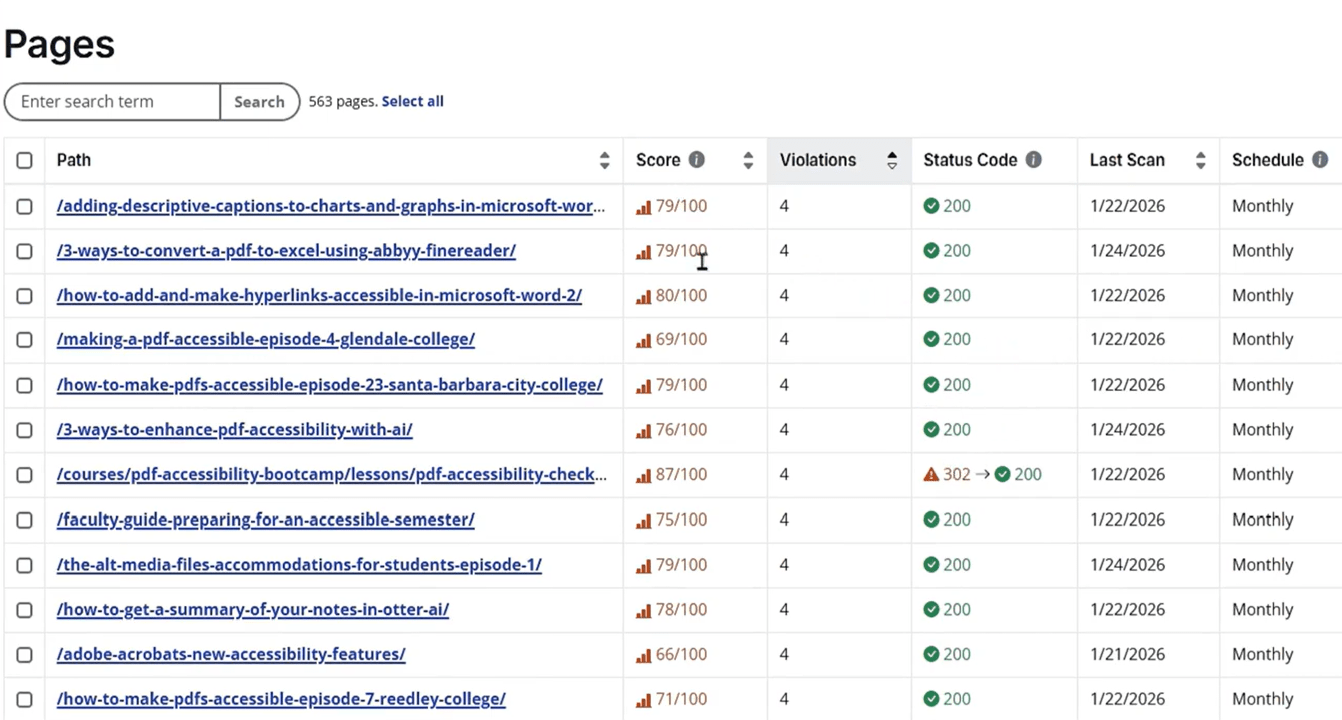1342x720 pixels.
Task: Select the checkbox for adobe-acrobats-new-accessibility-features
Action: 24,654
